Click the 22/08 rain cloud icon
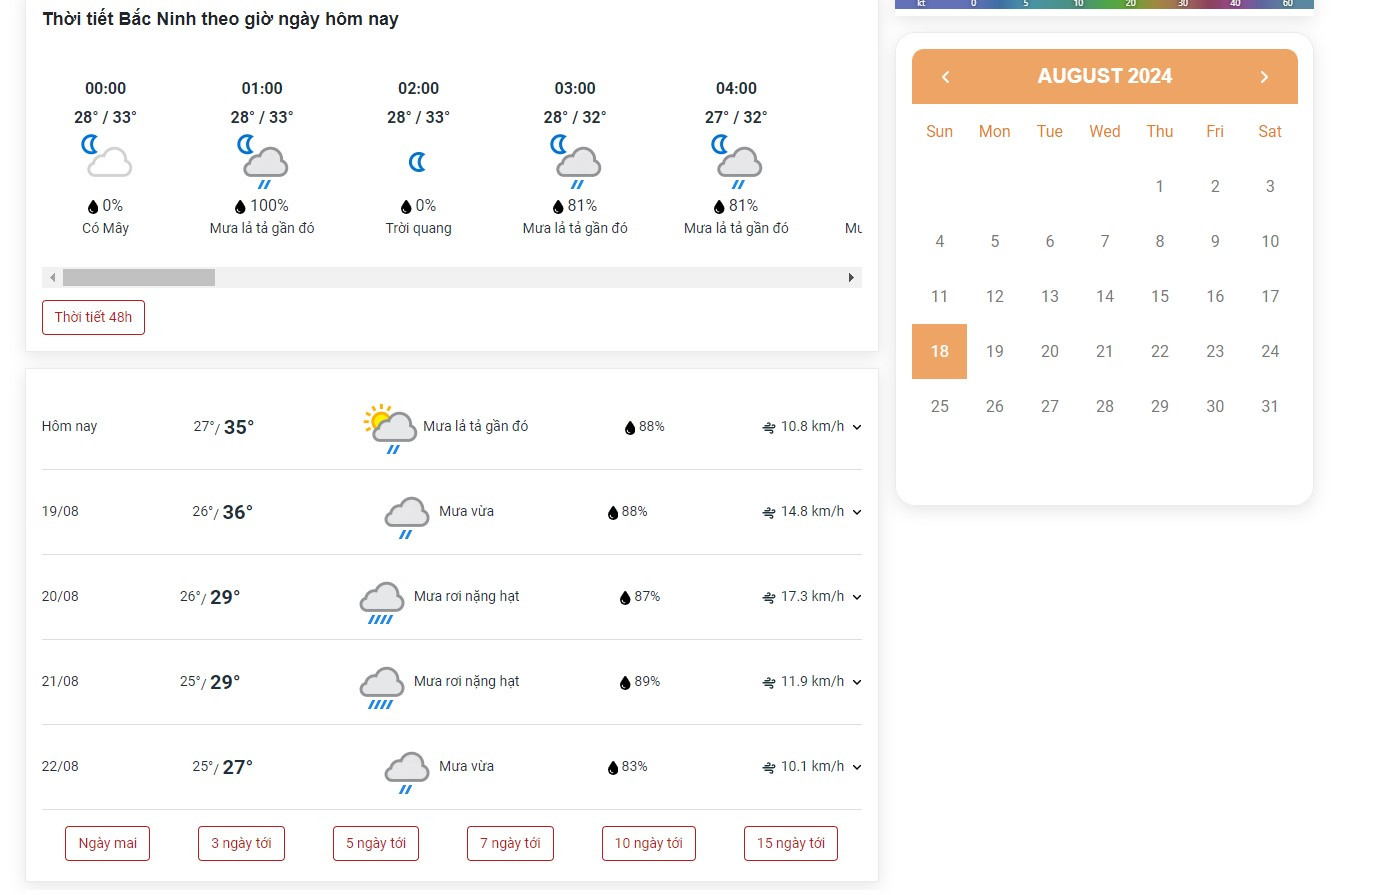This screenshot has height=895, width=1385. click(407, 772)
